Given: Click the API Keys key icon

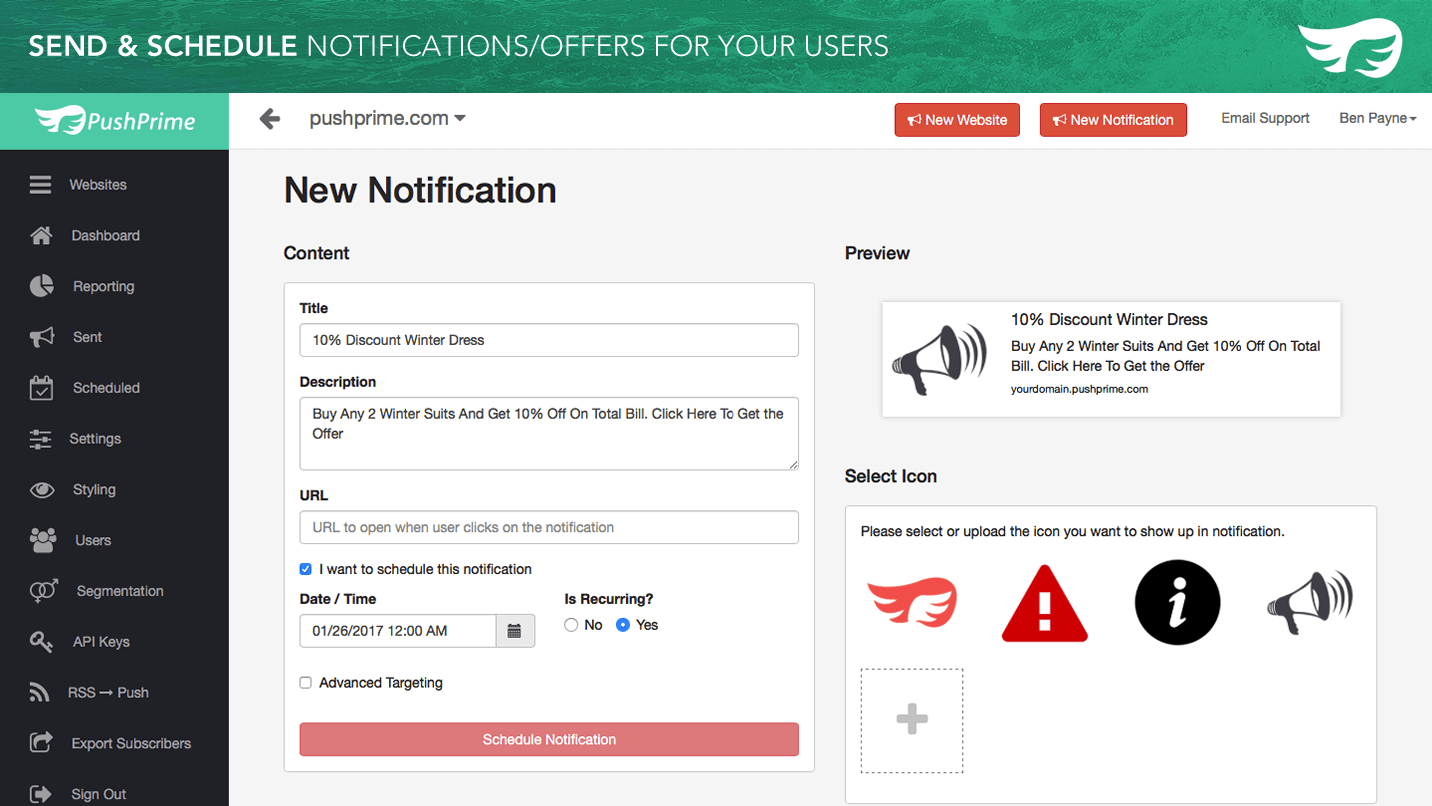Looking at the screenshot, I should 41,642.
